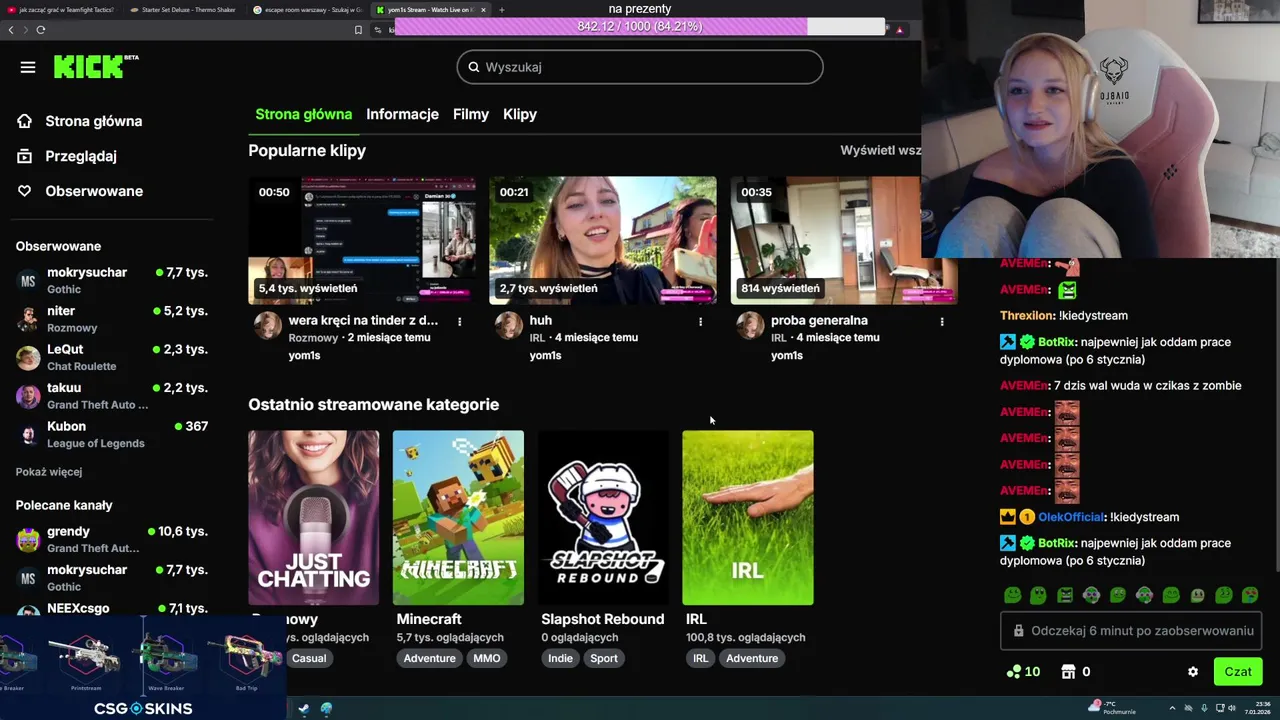Switch to the Strona główna channel tab
Viewport: 1280px width, 720px height.
[303, 114]
